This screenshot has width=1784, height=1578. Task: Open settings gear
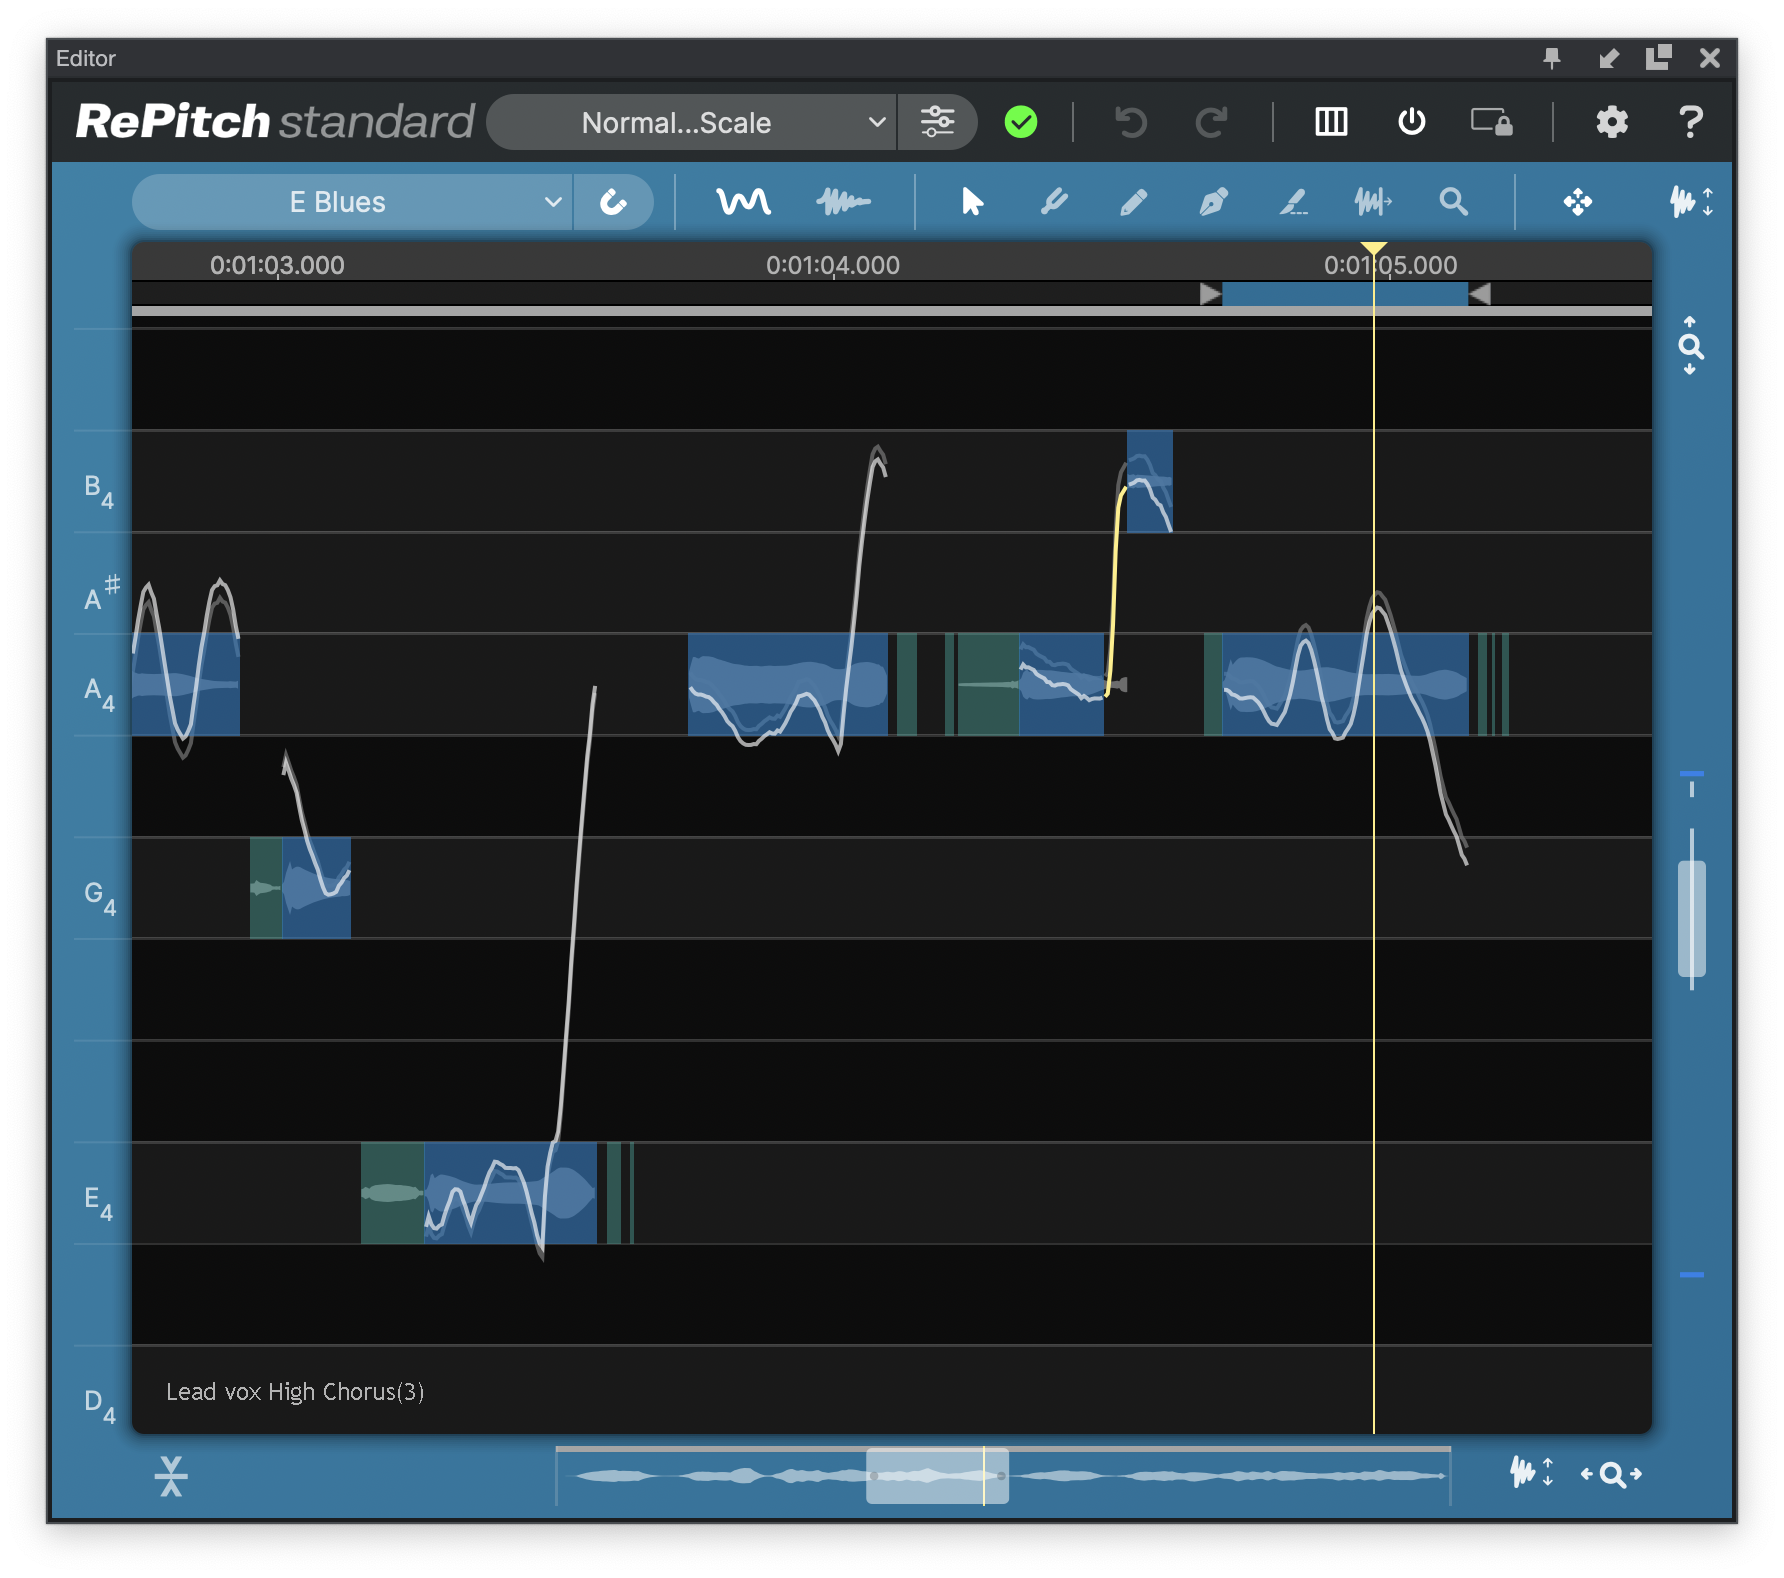pyautogui.click(x=1611, y=122)
